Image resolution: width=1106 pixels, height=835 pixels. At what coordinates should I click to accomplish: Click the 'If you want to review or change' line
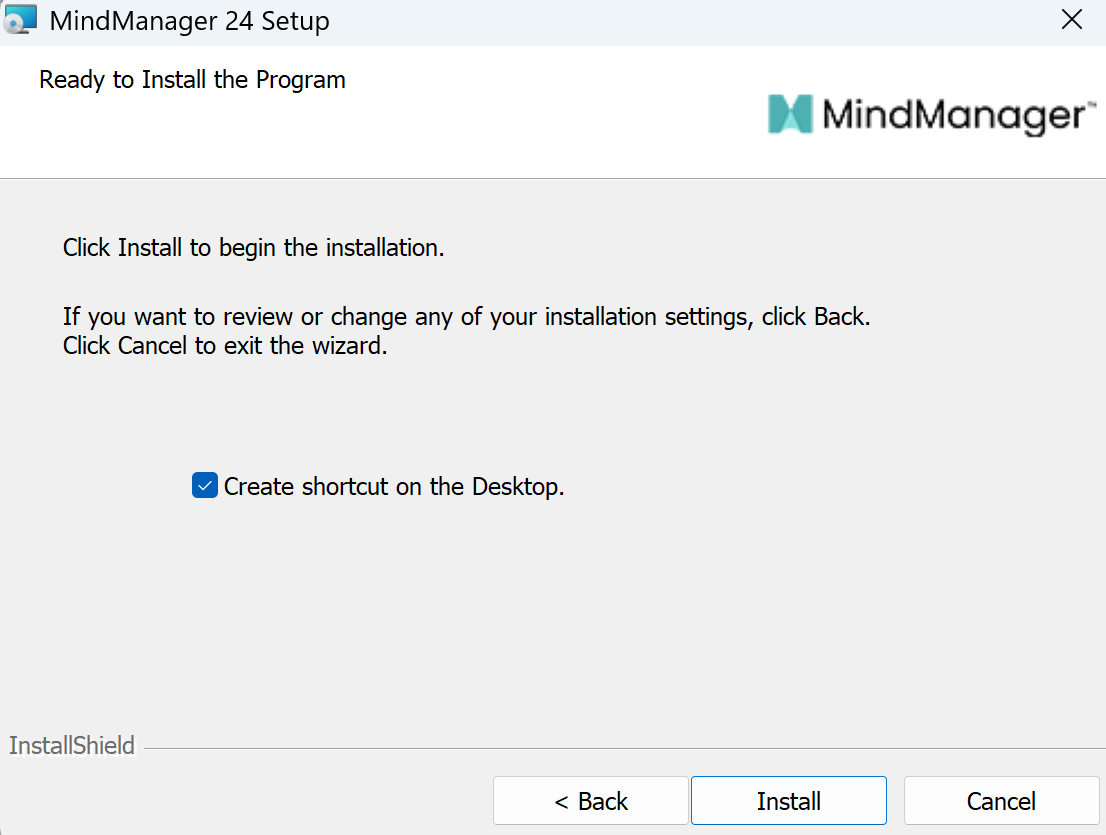tap(466, 318)
